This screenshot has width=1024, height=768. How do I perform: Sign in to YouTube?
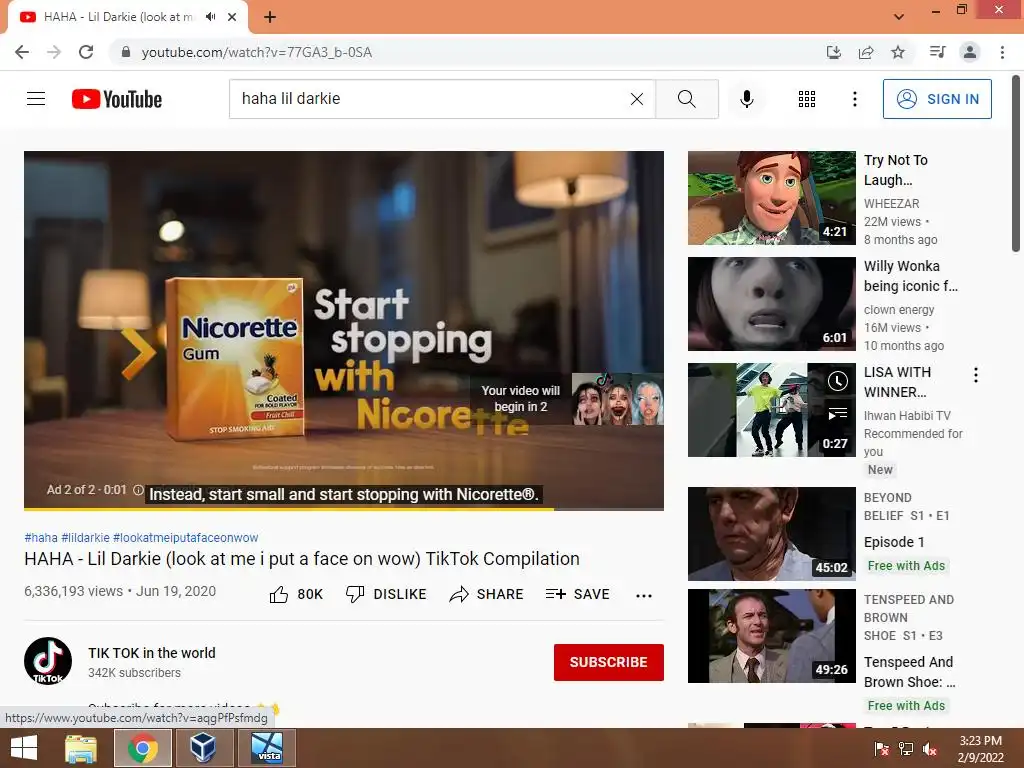(x=937, y=99)
